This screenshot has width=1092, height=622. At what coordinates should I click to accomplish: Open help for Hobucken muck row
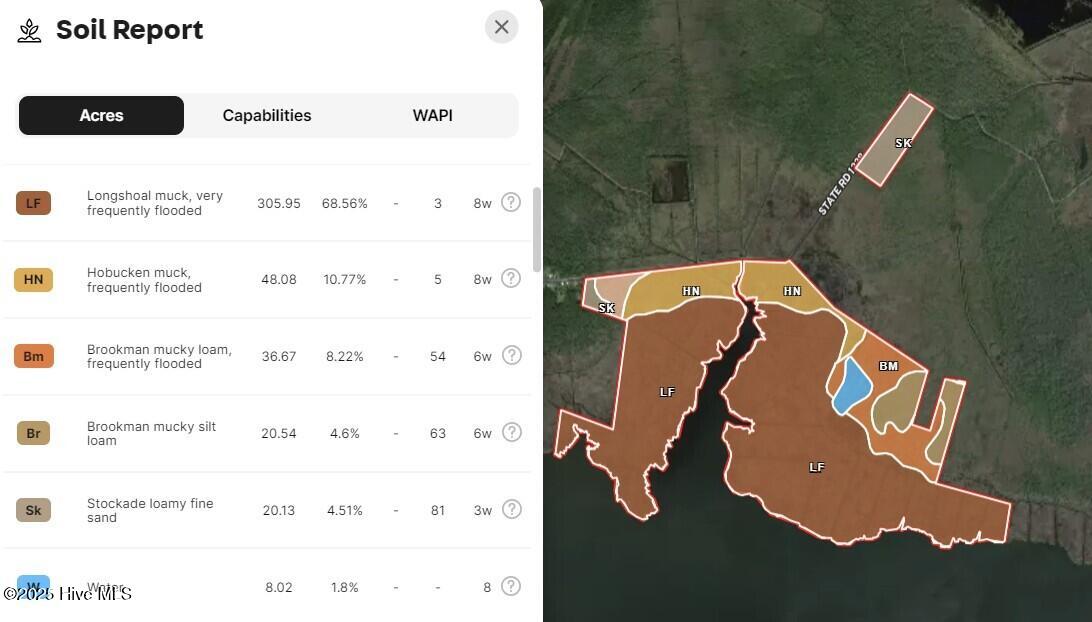click(x=511, y=278)
